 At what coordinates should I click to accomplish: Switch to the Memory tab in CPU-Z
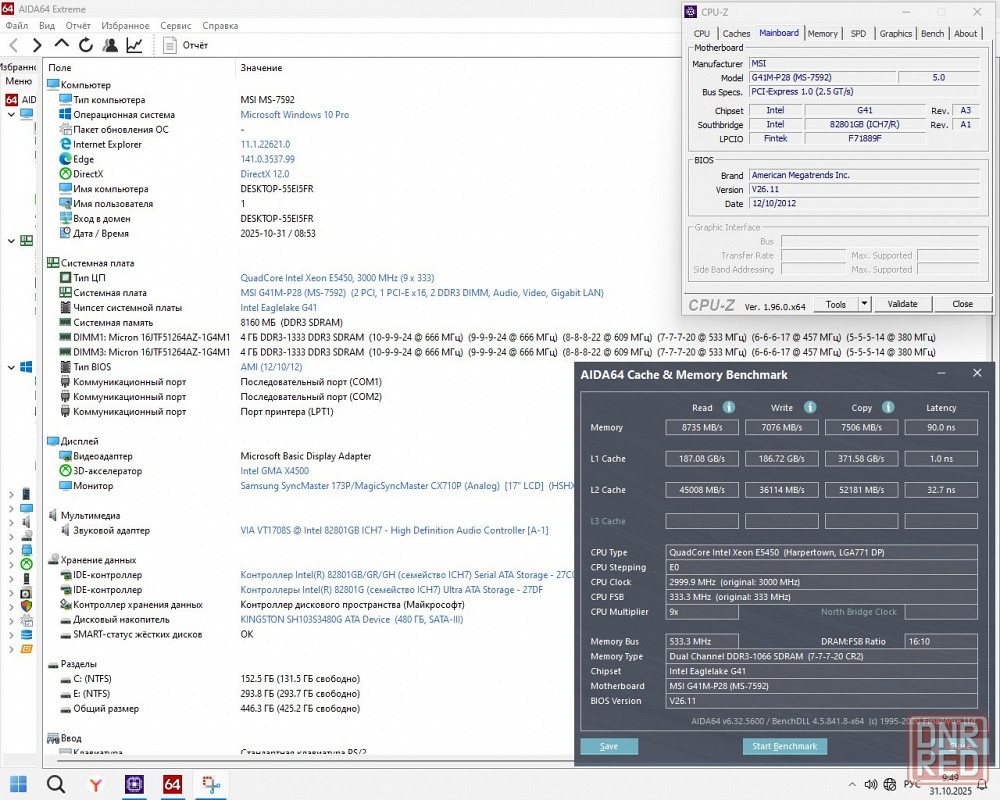tap(822, 33)
